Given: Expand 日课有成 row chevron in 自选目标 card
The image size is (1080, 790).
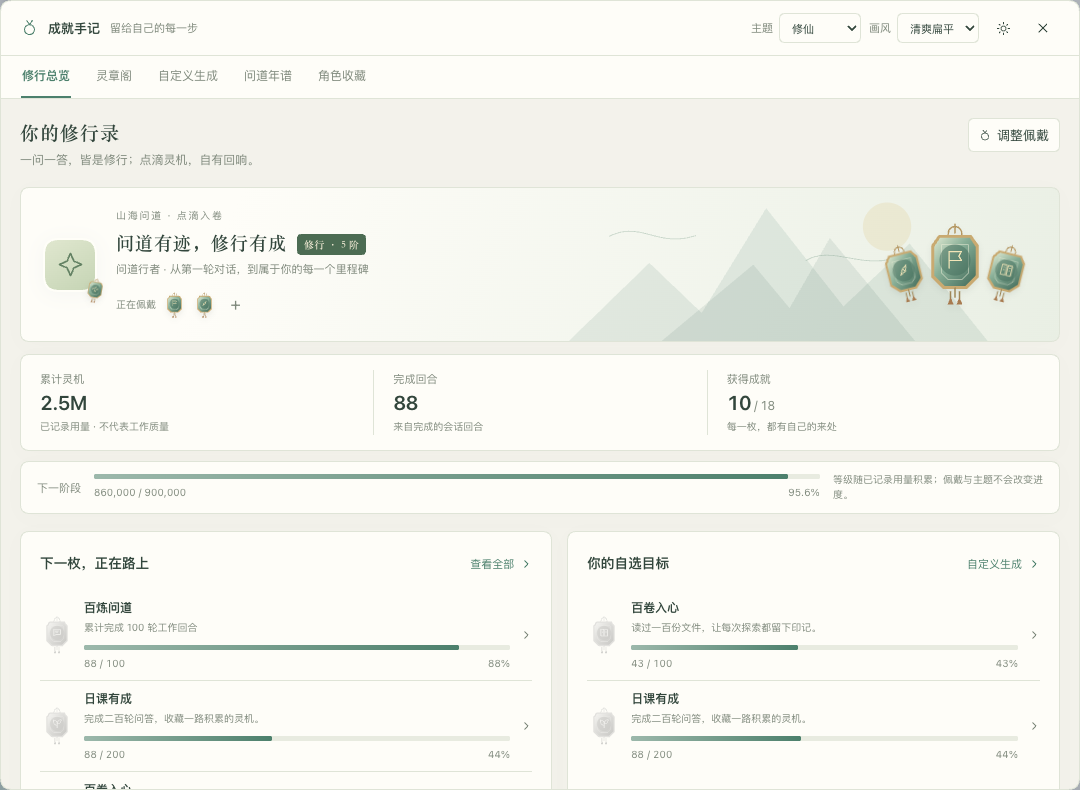Looking at the screenshot, I should [1034, 726].
